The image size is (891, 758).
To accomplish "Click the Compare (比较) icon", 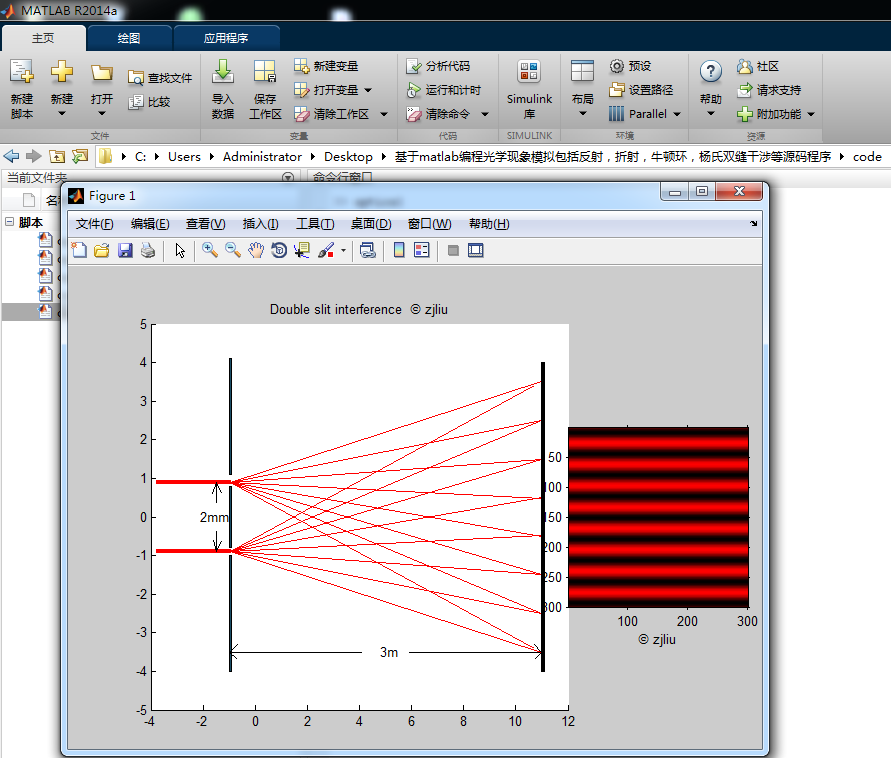I will [136, 102].
